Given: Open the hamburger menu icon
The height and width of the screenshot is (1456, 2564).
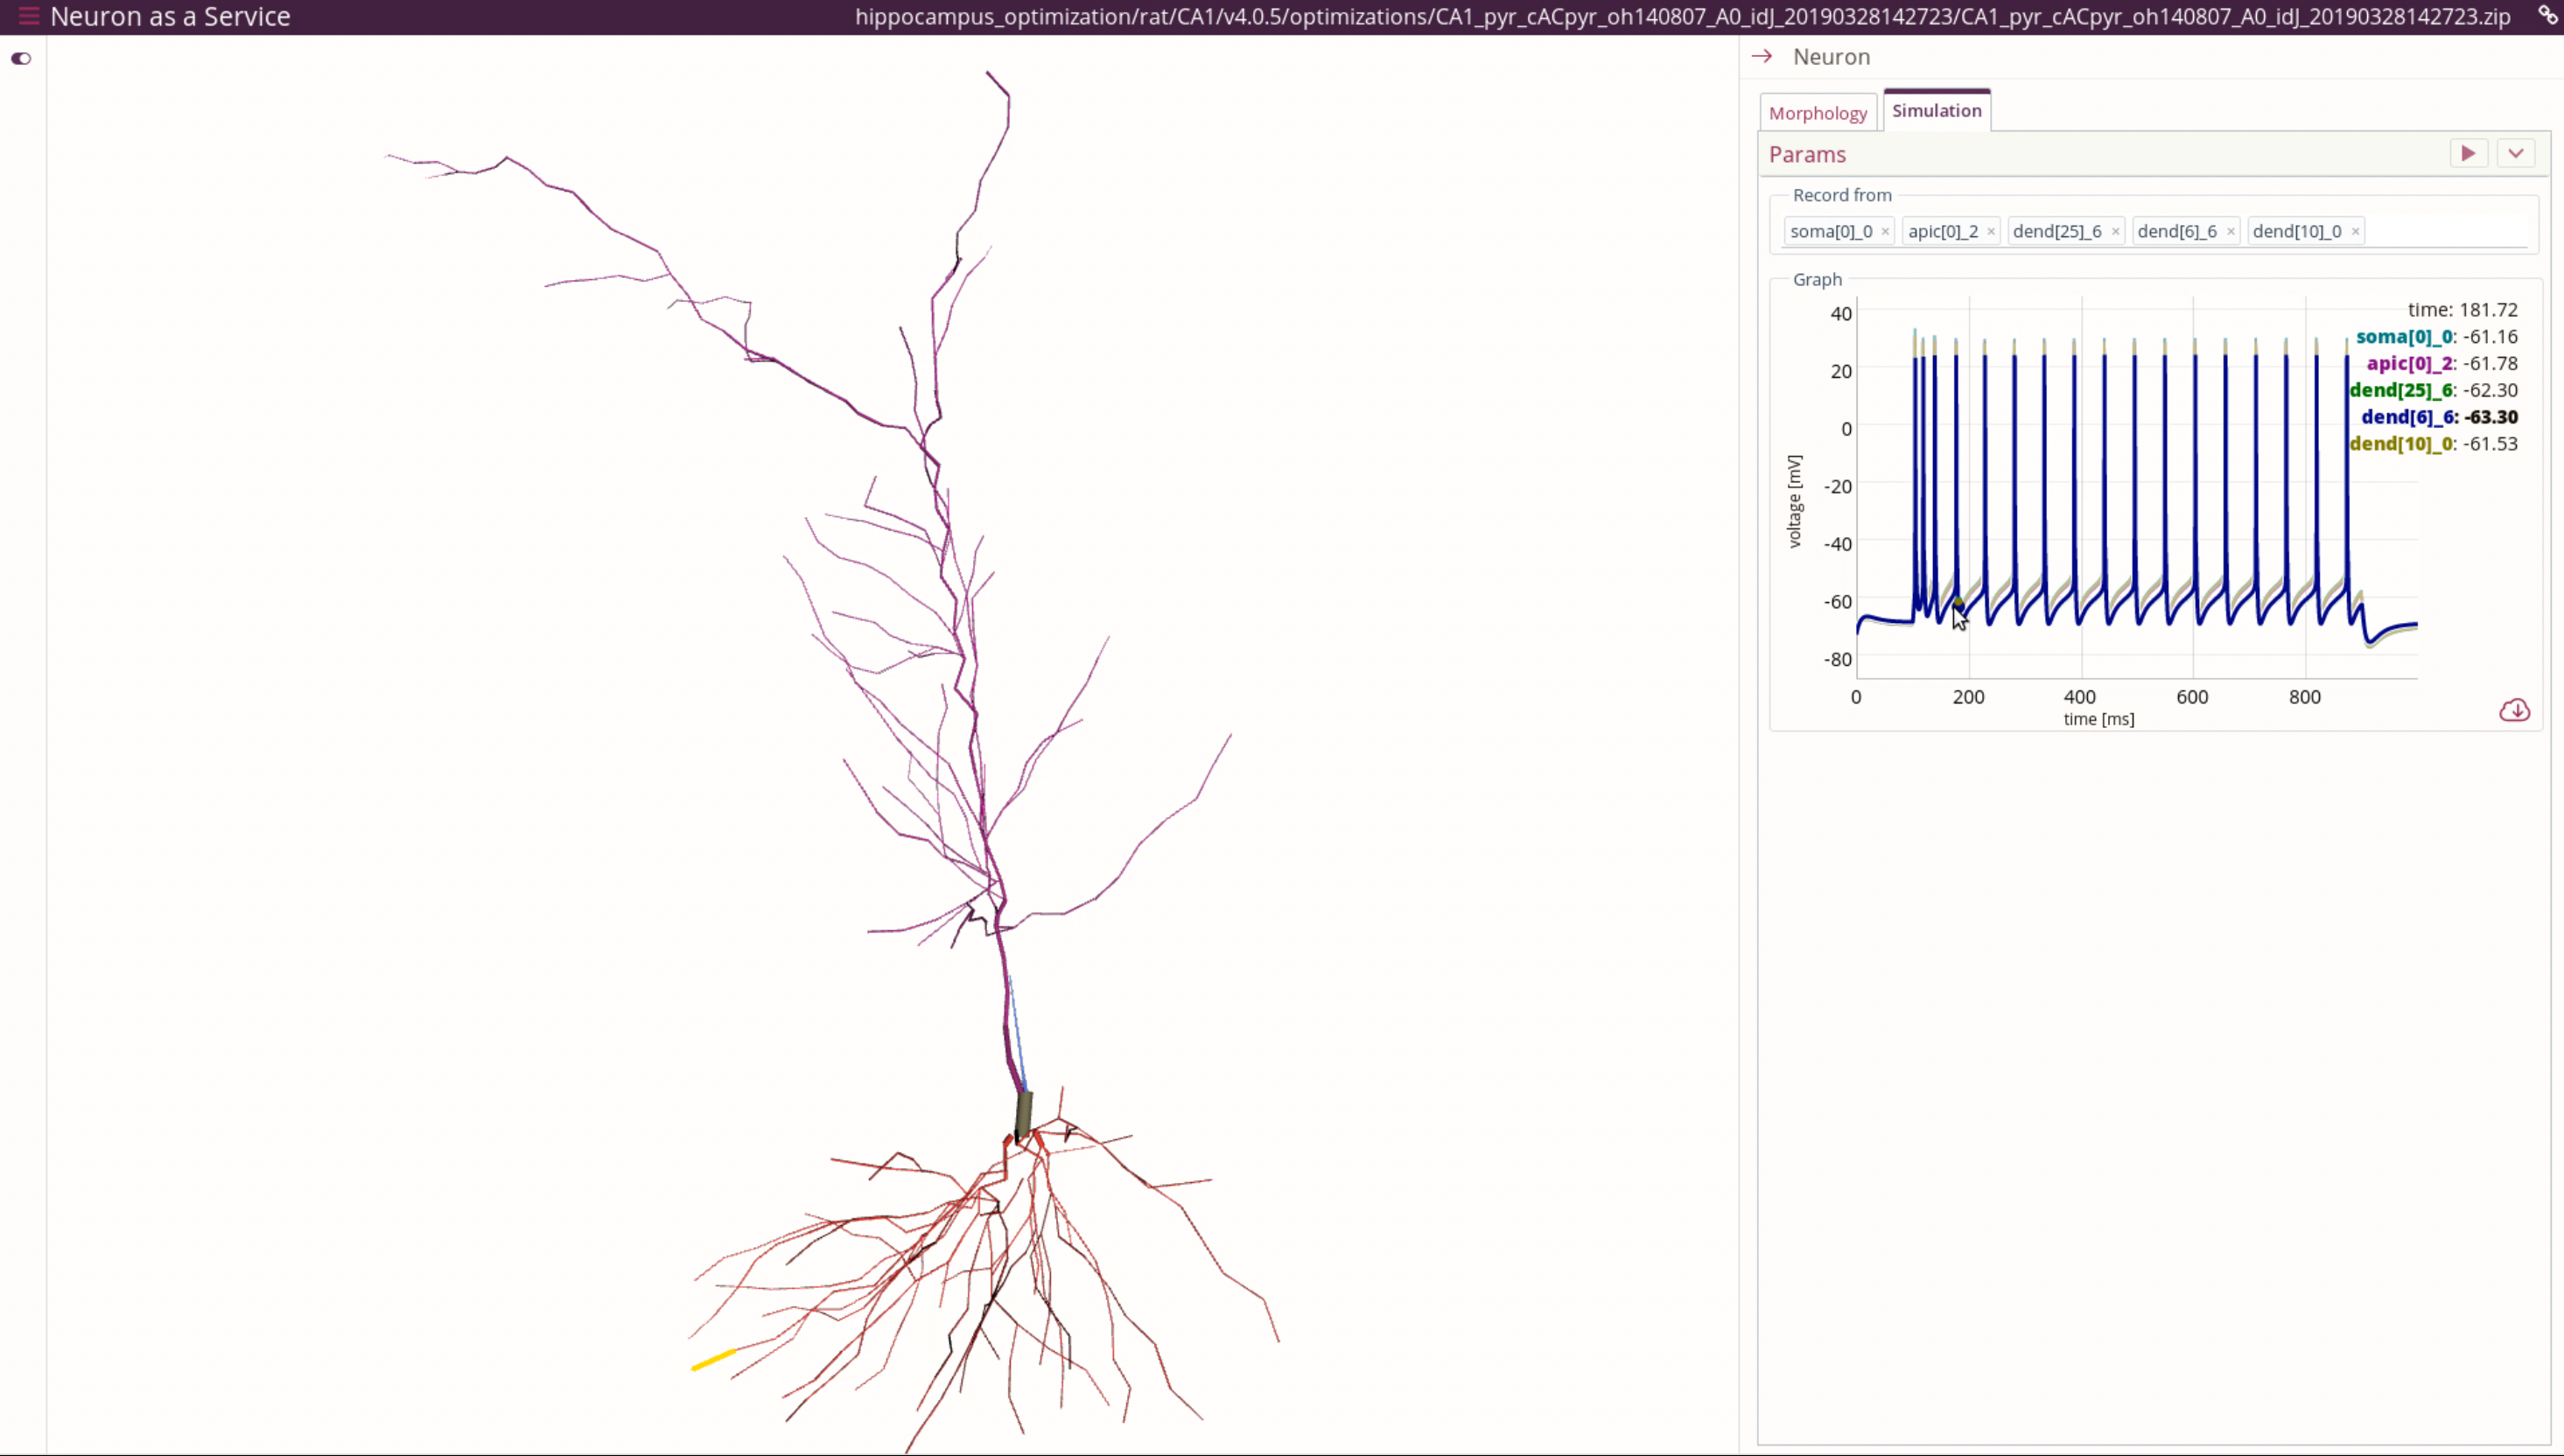Looking at the screenshot, I should [x=28, y=16].
